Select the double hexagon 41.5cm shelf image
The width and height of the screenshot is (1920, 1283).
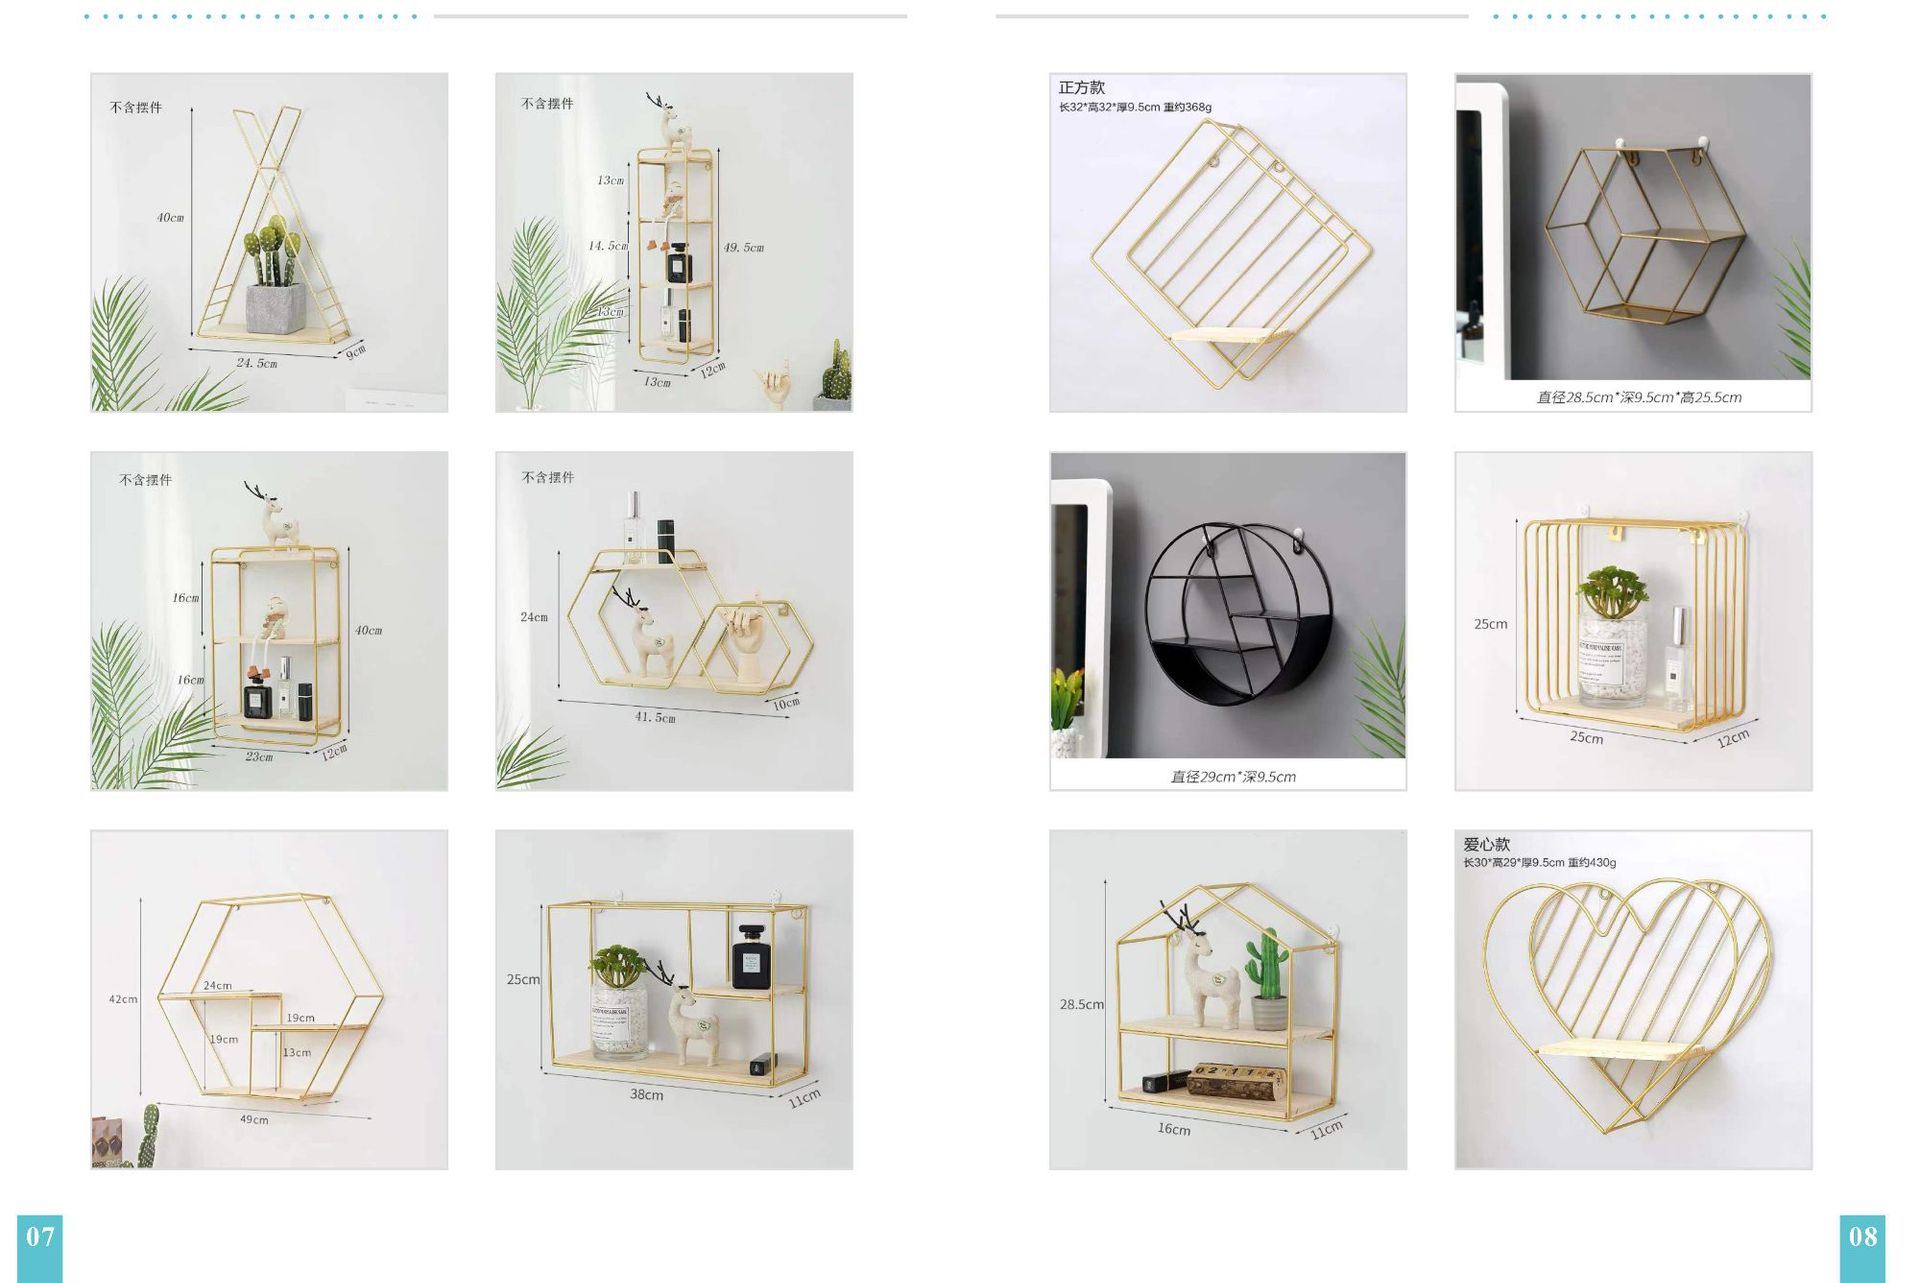pos(674,621)
